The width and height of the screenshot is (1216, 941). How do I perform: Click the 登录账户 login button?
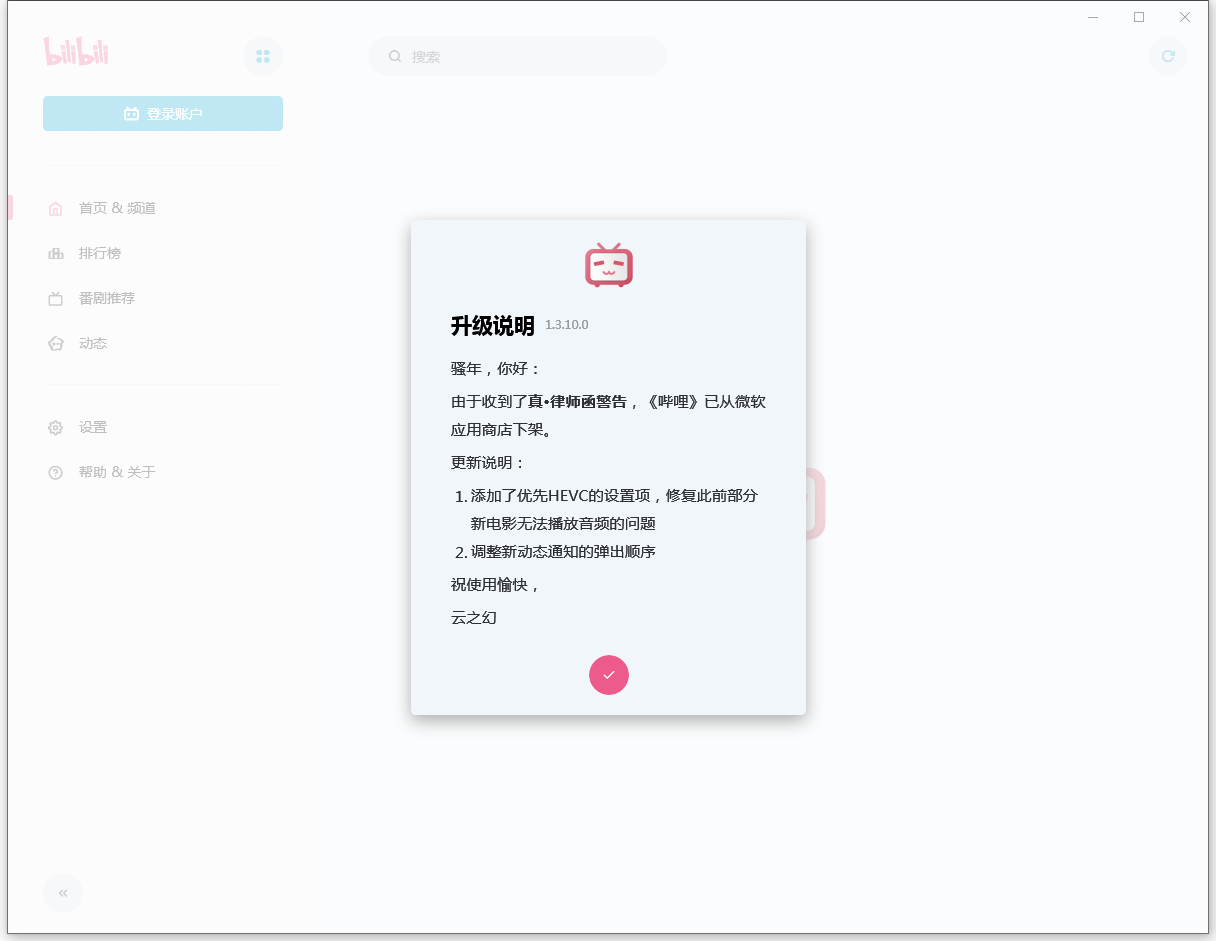point(162,113)
